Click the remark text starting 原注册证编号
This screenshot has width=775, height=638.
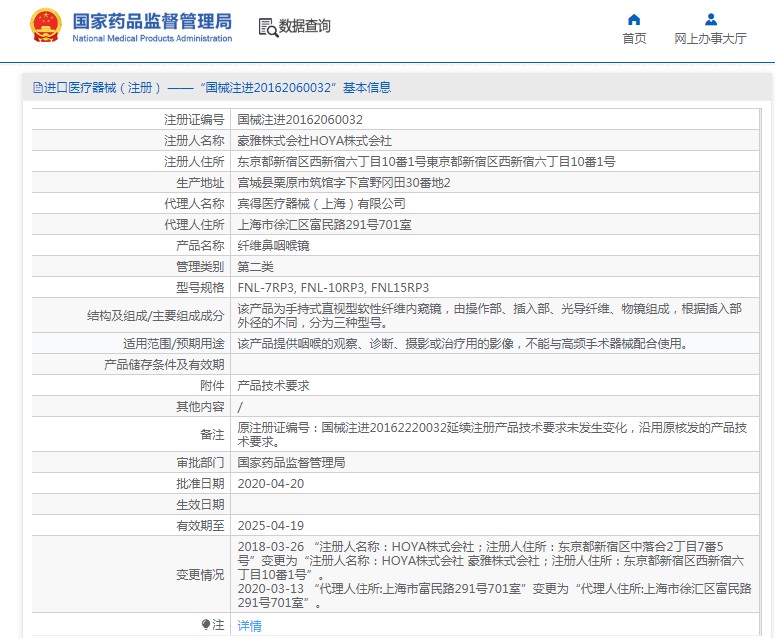point(492,434)
